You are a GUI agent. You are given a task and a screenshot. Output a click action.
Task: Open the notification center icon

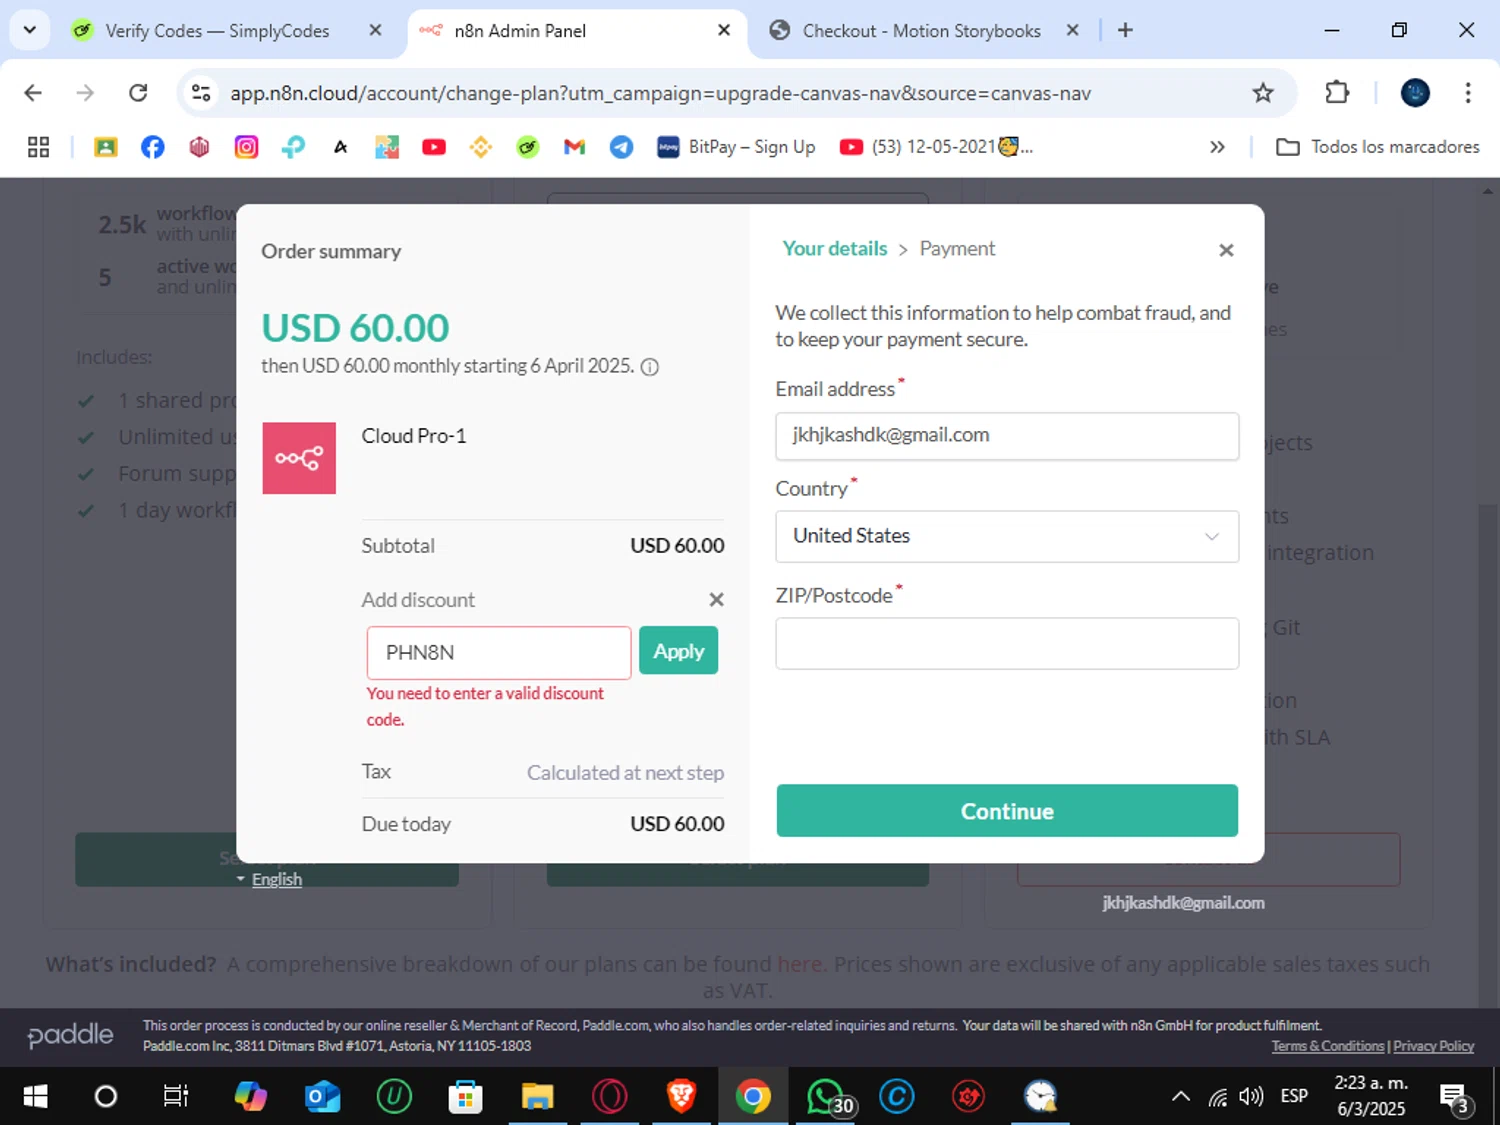(x=1455, y=1097)
